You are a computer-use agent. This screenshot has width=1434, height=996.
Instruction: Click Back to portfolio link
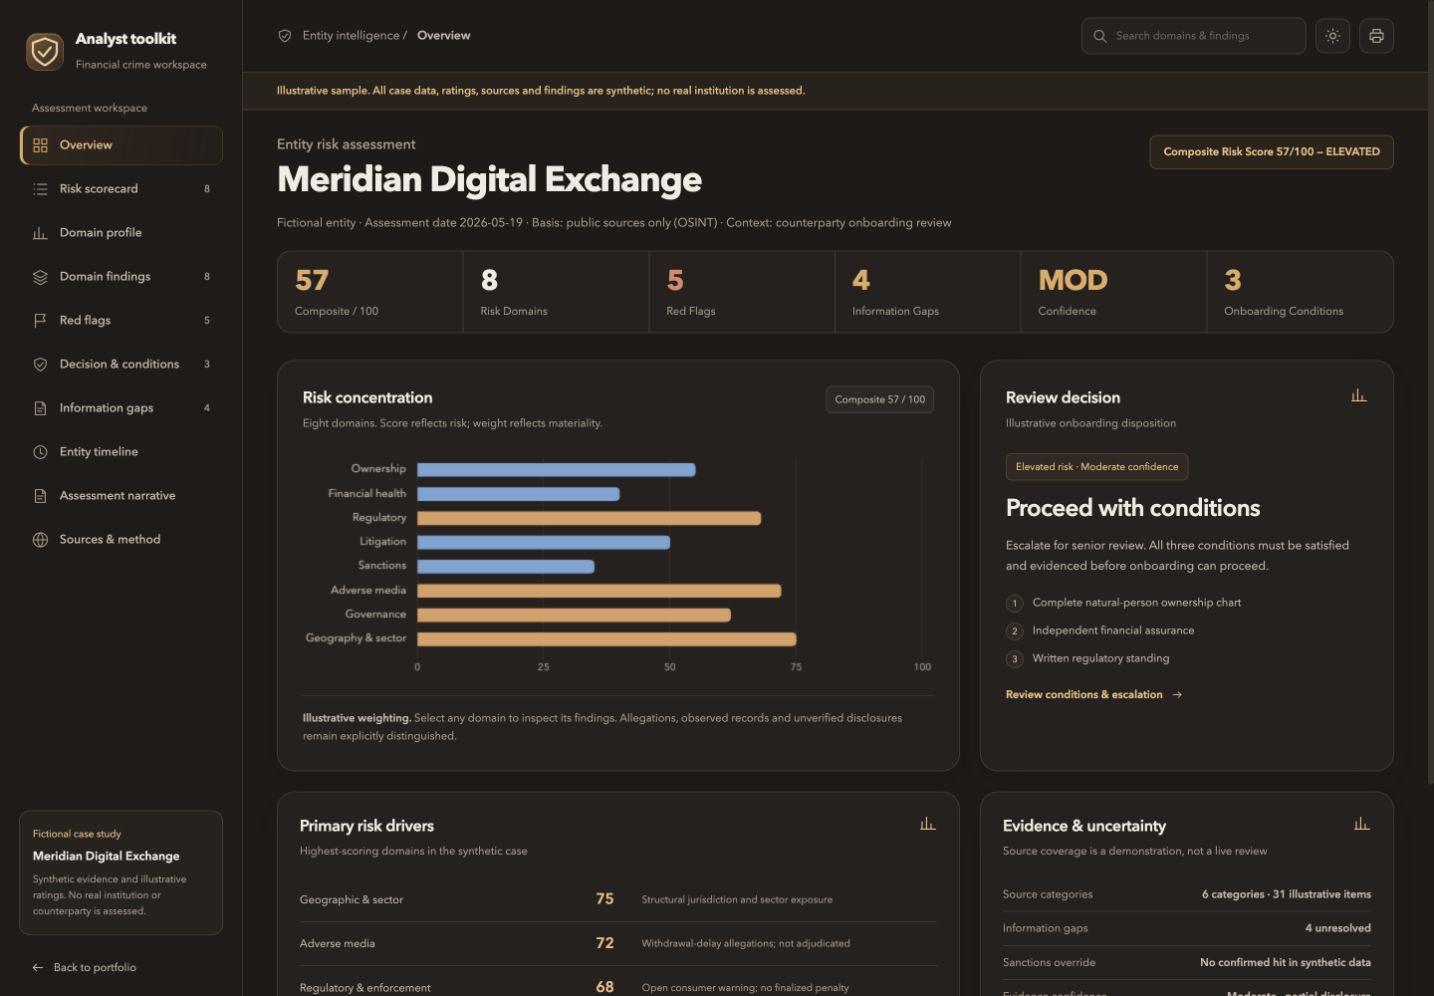point(84,968)
